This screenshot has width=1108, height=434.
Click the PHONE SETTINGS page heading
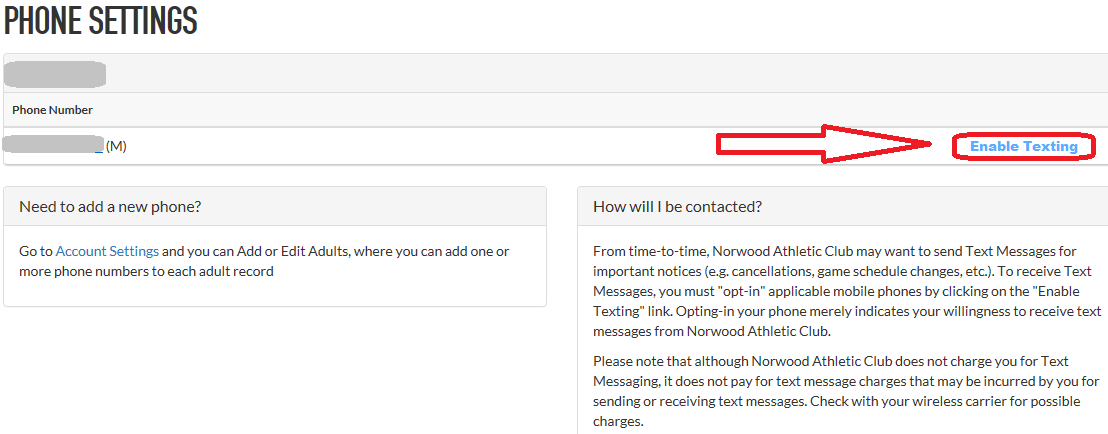(100, 21)
